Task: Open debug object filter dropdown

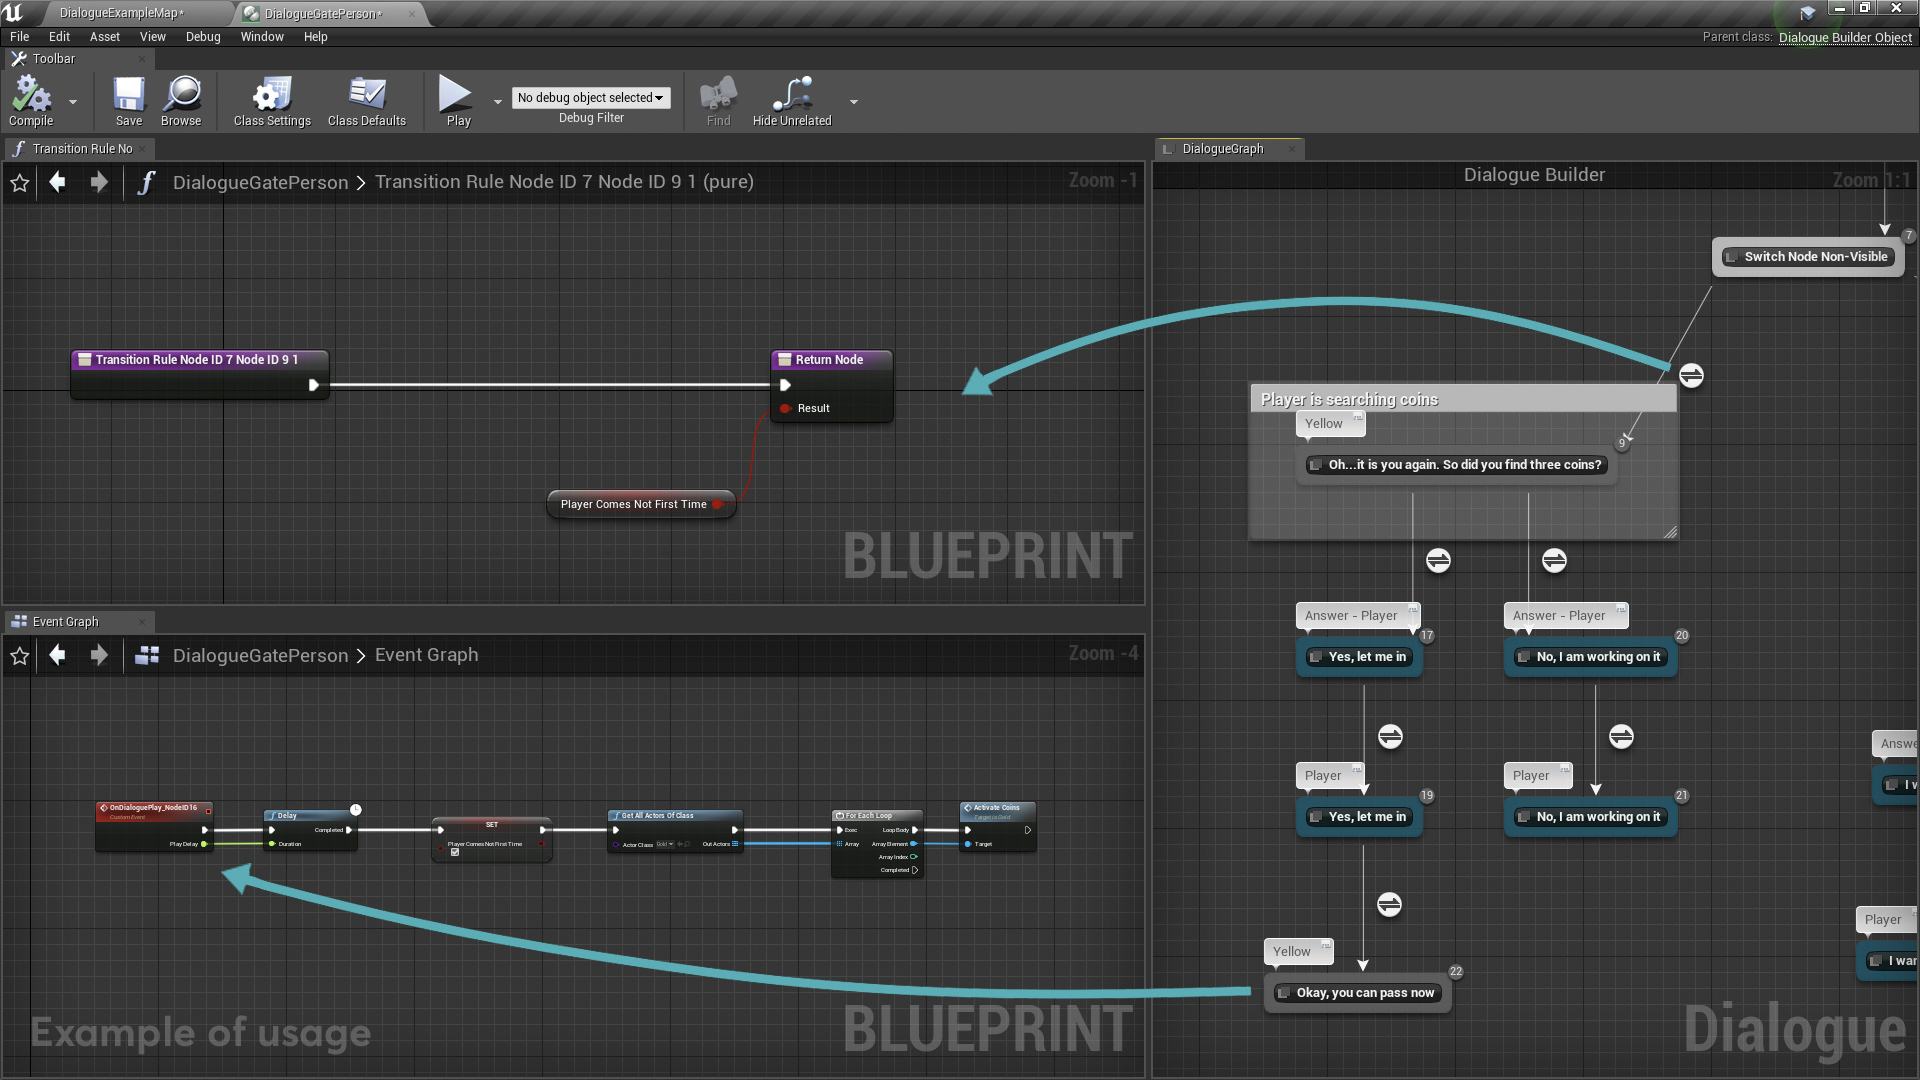Action: click(x=590, y=97)
